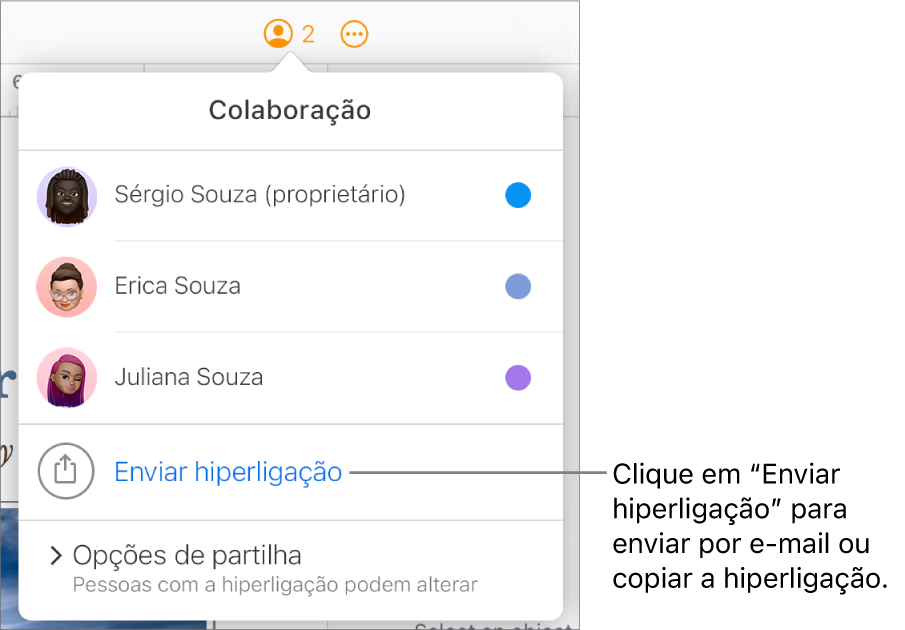Click the Enviar hiperligação link
Viewport: 905px width, 630px height.
click(x=228, y=471)
